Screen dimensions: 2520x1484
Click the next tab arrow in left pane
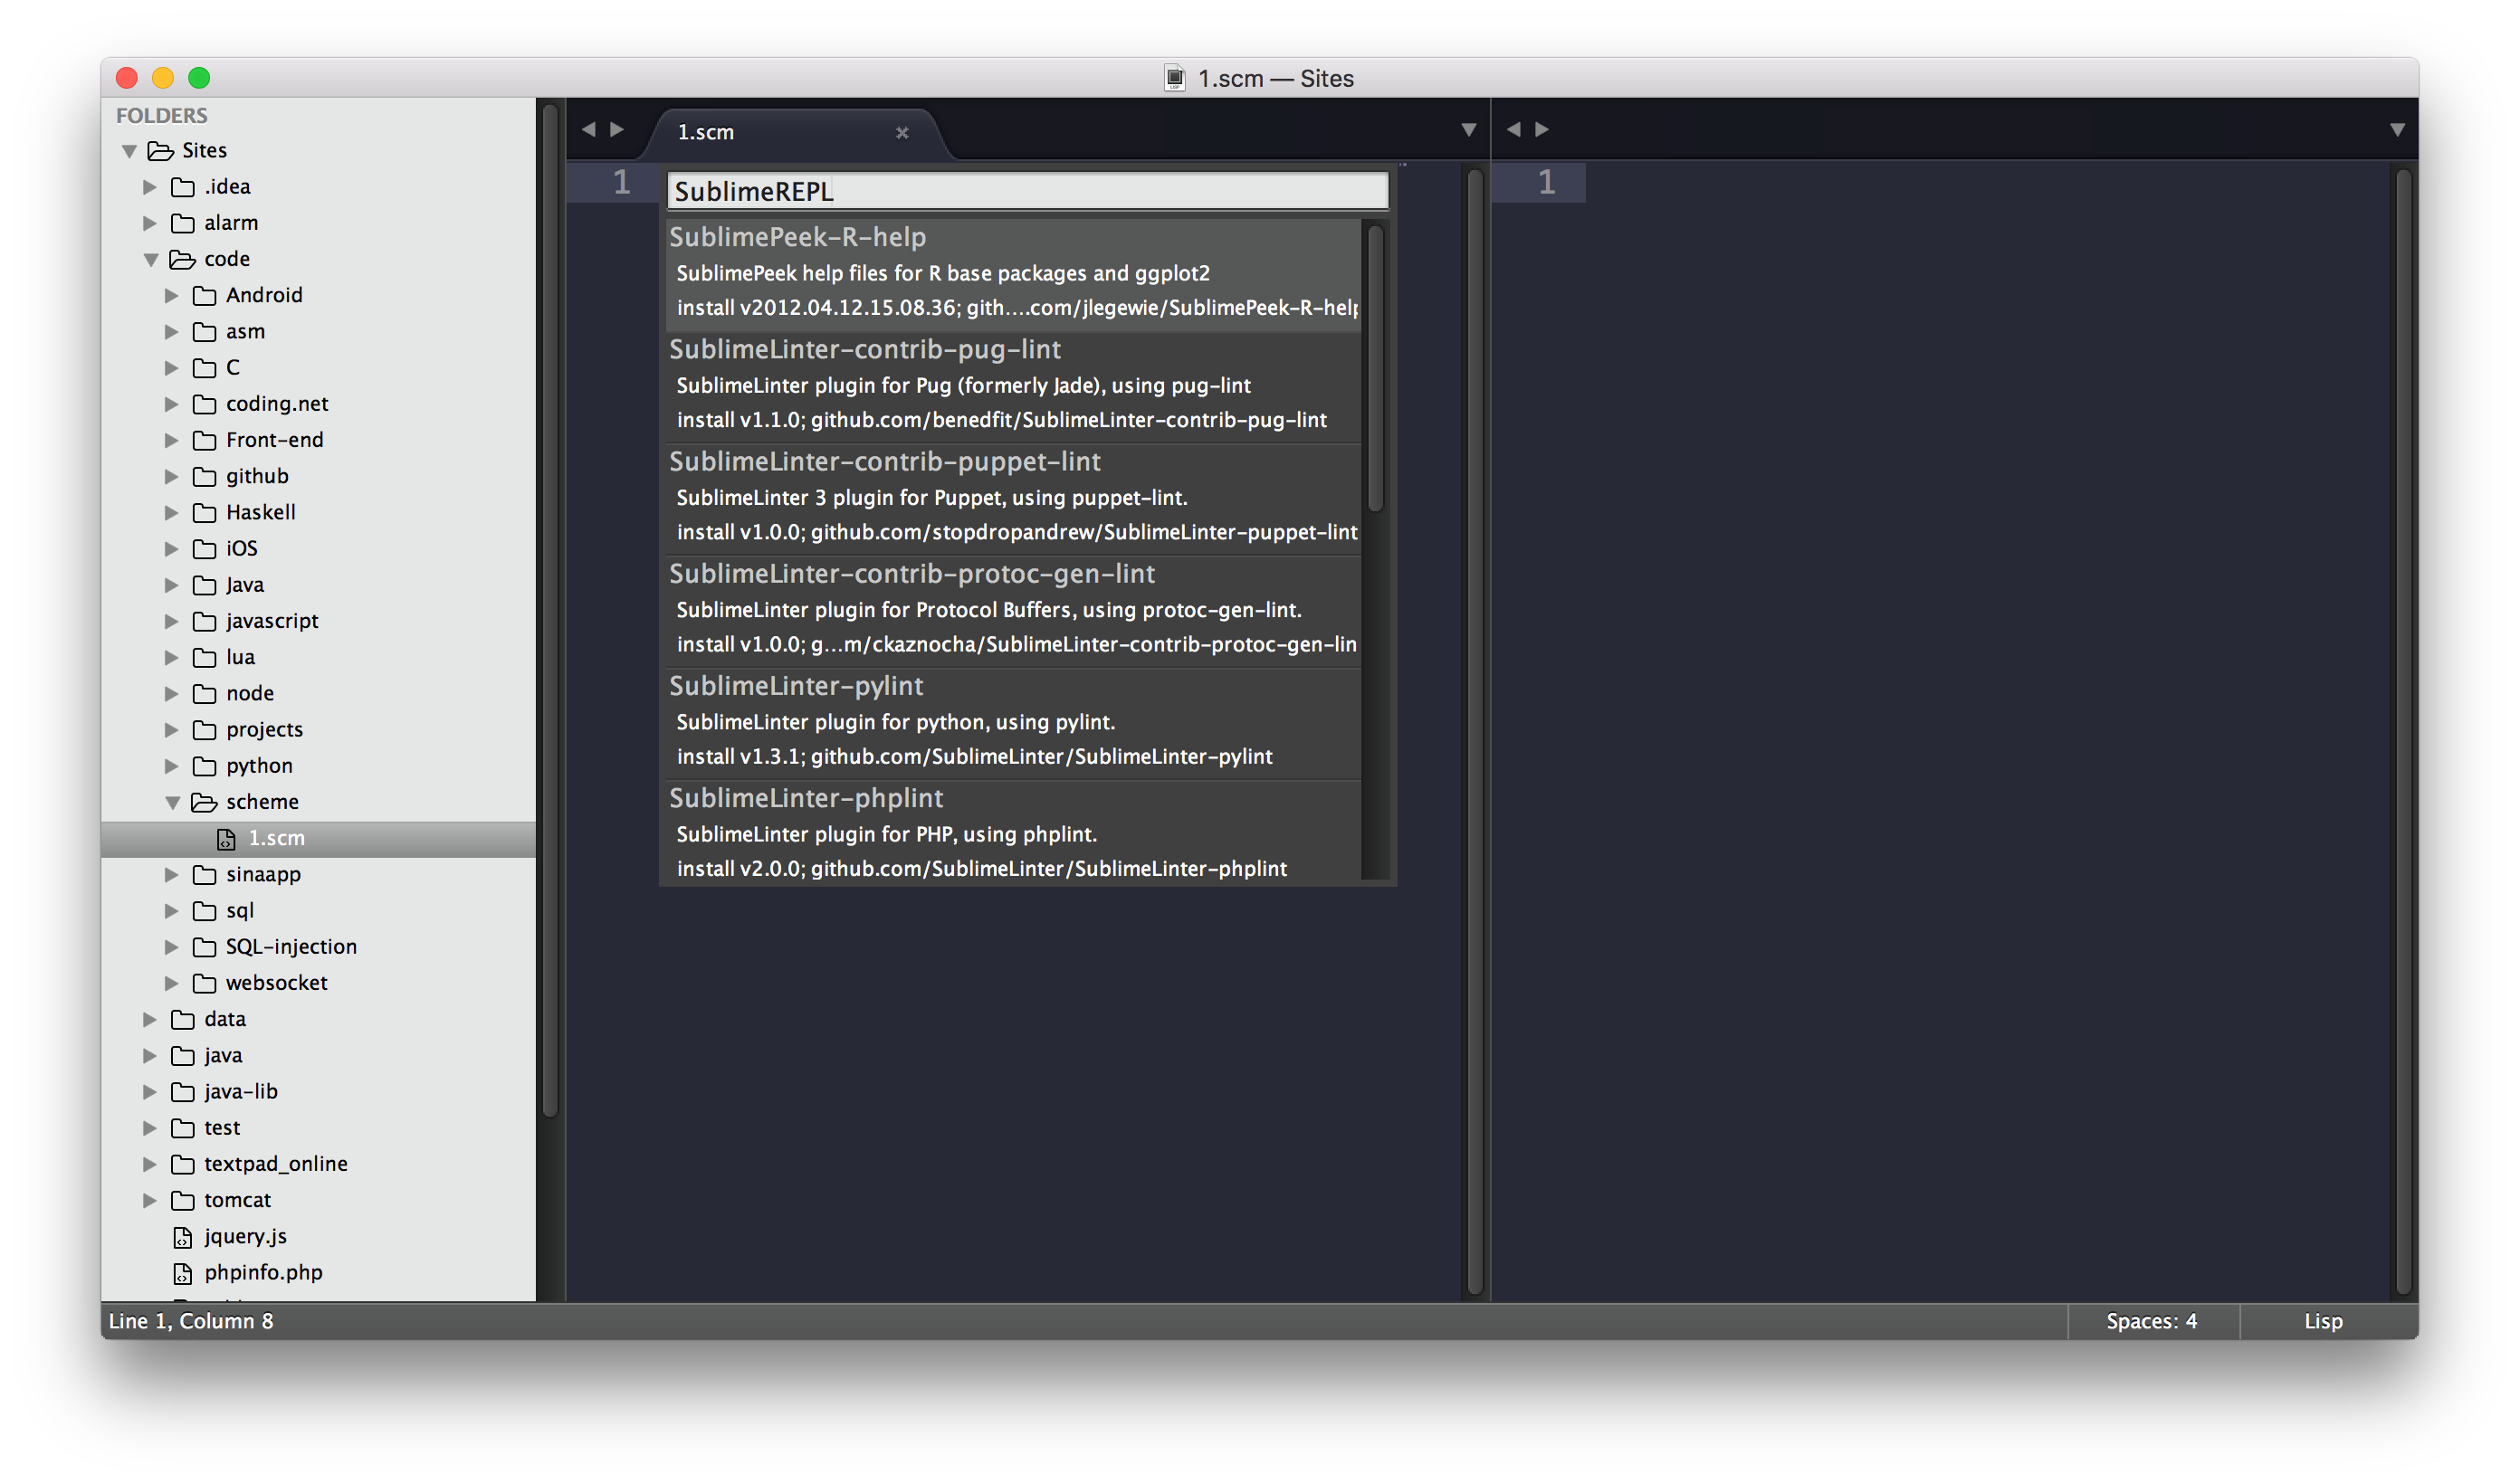tap(617, 129)
